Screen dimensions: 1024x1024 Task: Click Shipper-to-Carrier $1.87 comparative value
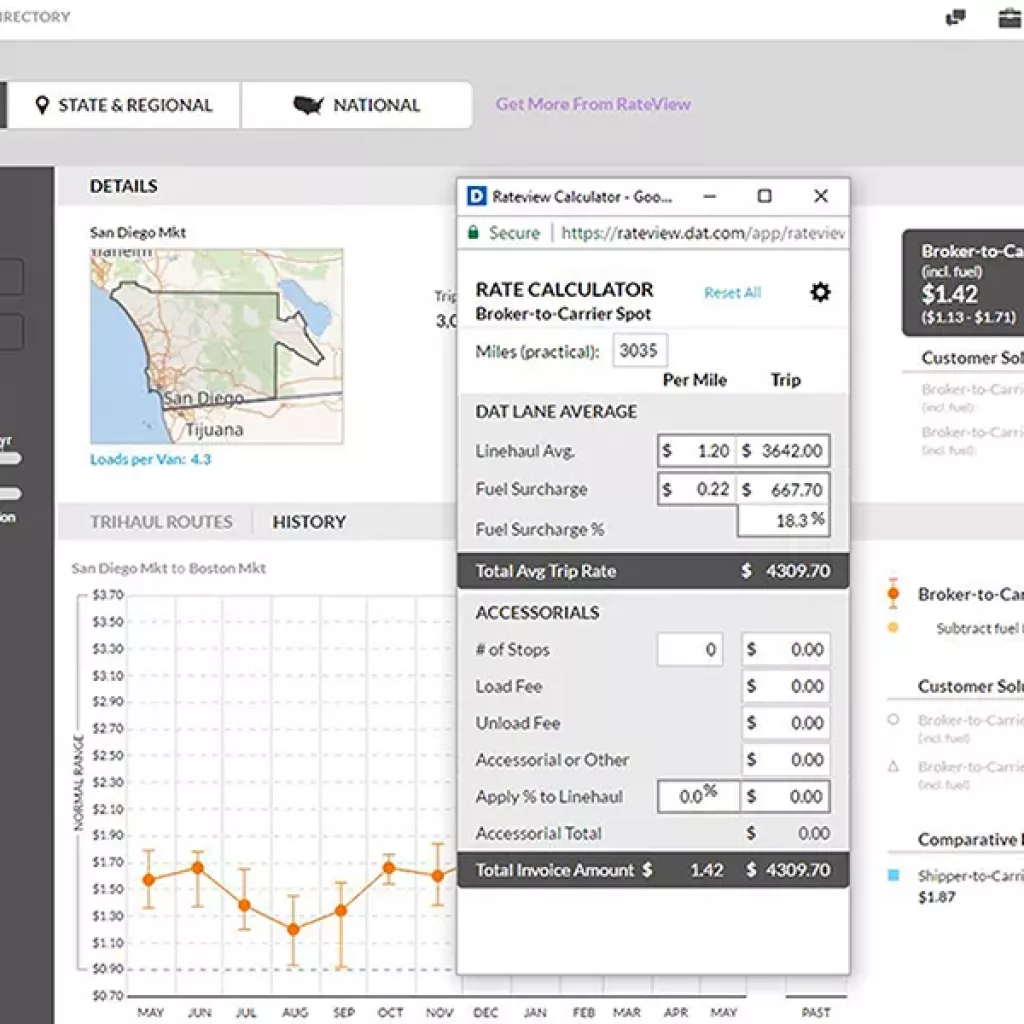tap(936, 897)
